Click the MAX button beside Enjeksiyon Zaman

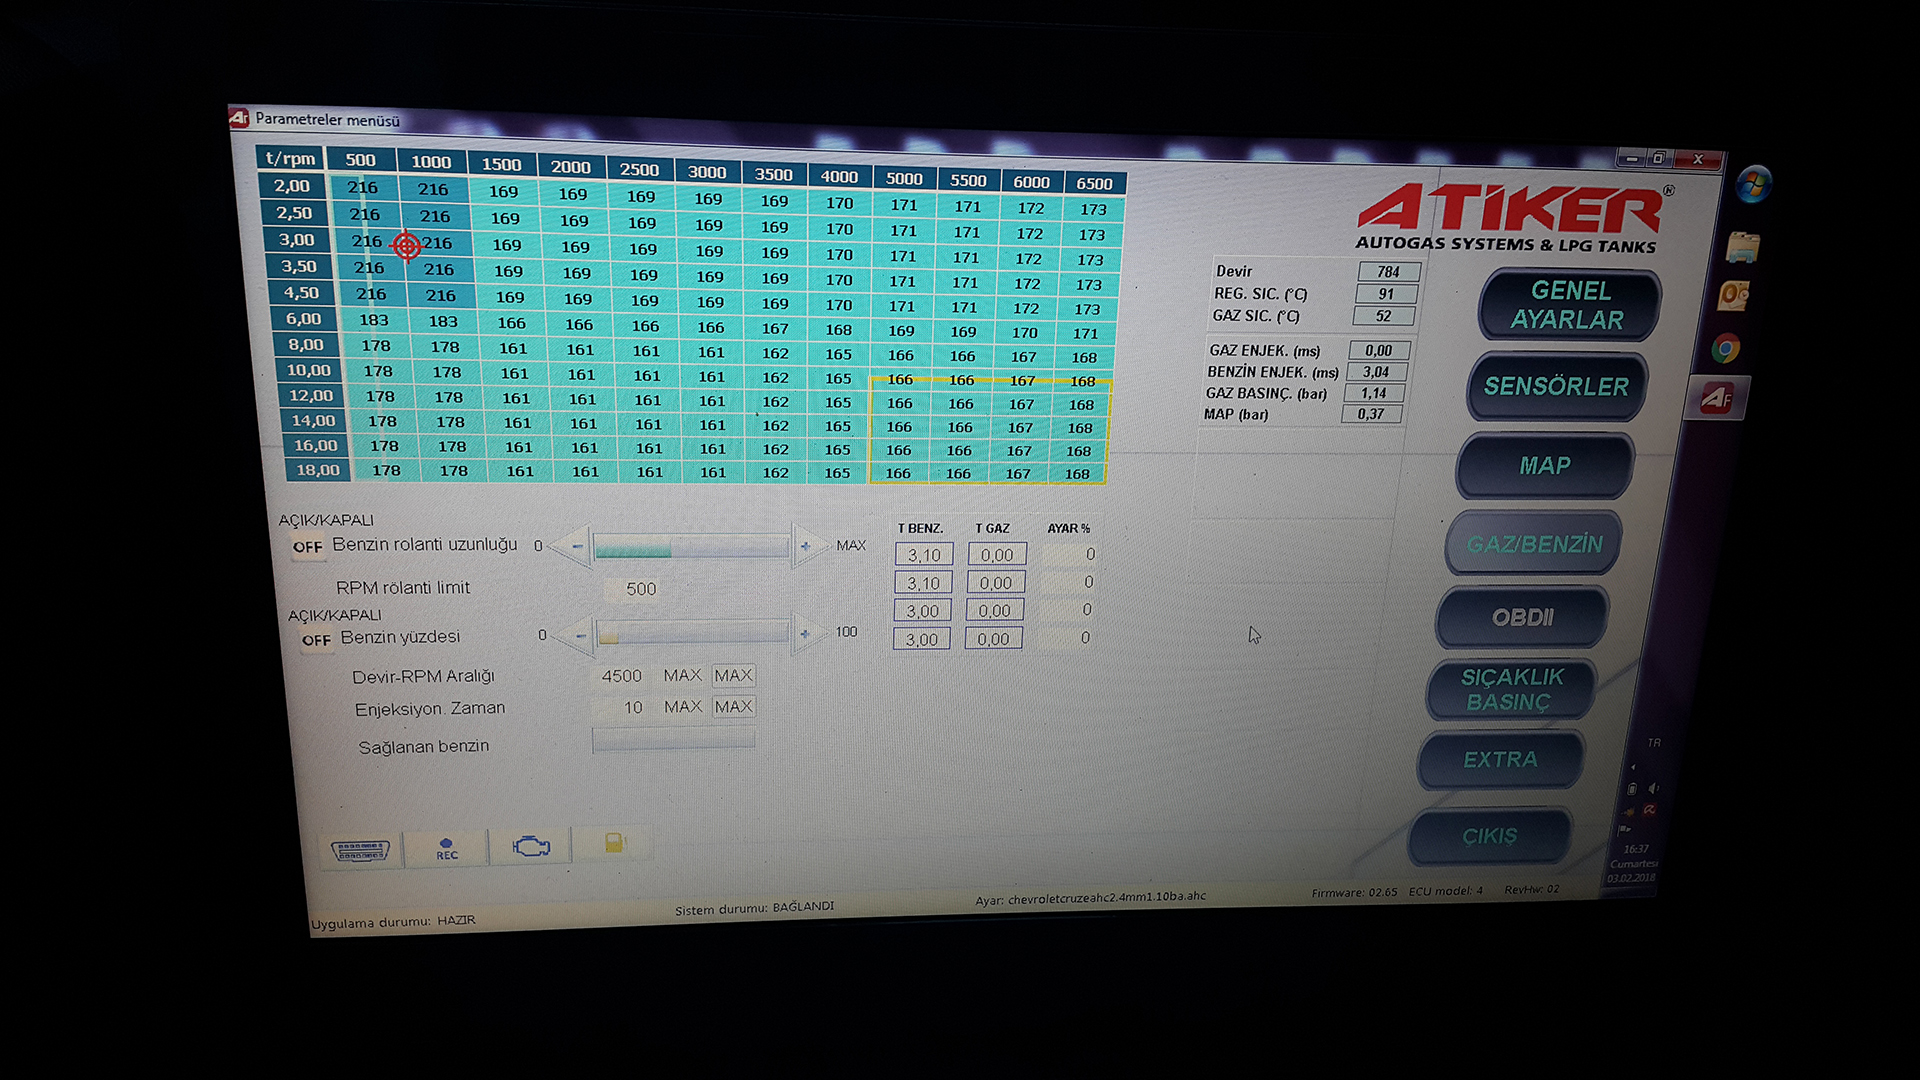point(733,707)
